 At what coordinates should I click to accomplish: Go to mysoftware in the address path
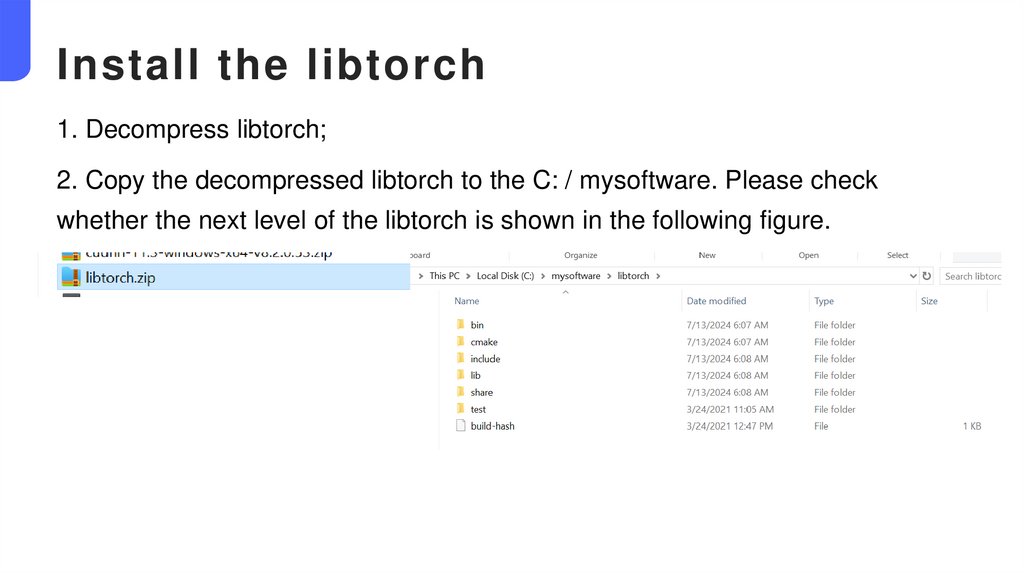point(576,276)
